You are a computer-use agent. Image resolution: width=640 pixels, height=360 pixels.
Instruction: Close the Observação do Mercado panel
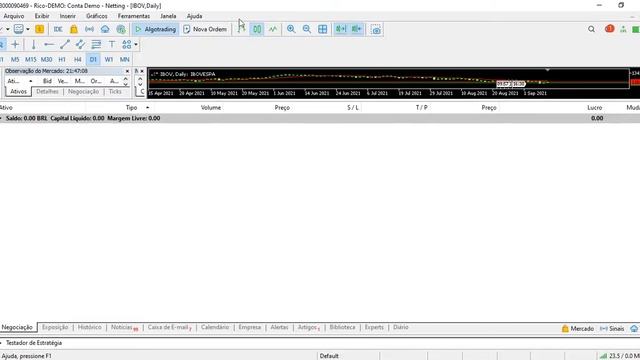point(127,71)
